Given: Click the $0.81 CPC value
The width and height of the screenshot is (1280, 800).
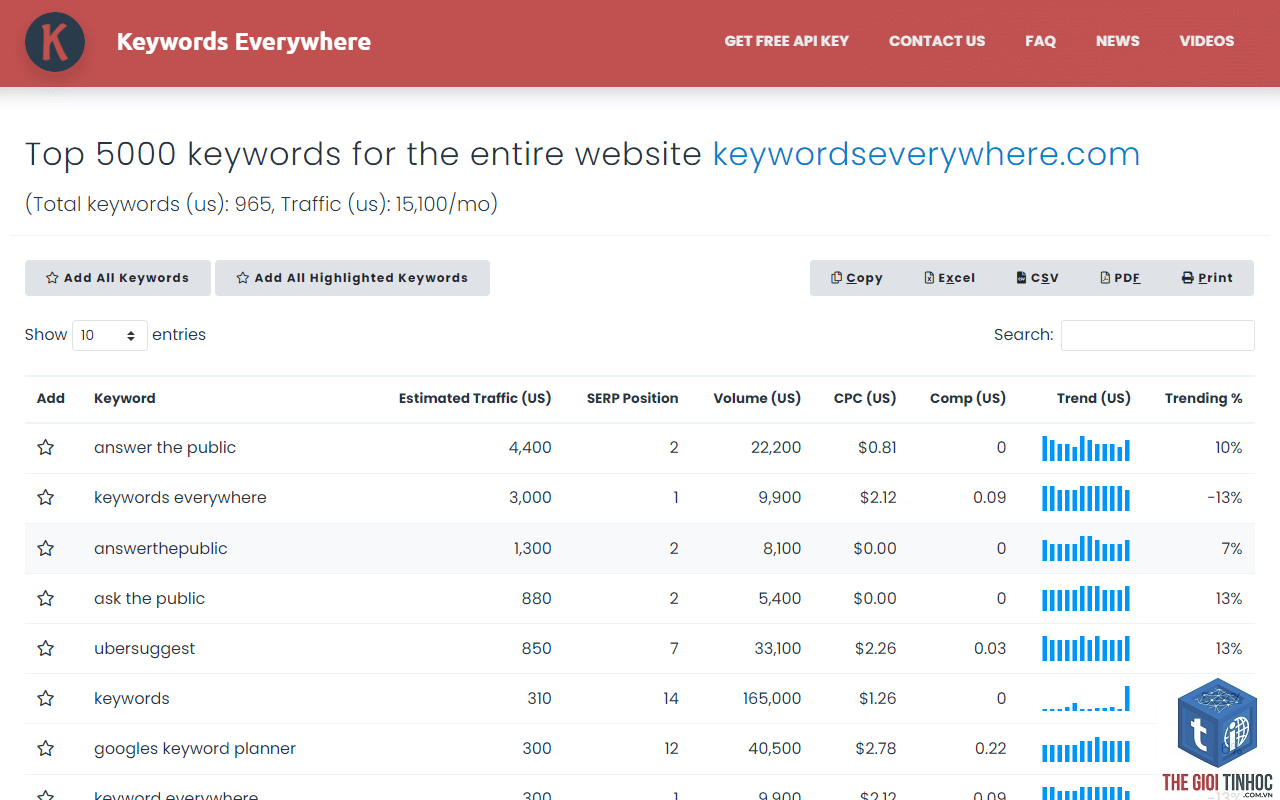Looking at the screenshot, I should [877, 448].
